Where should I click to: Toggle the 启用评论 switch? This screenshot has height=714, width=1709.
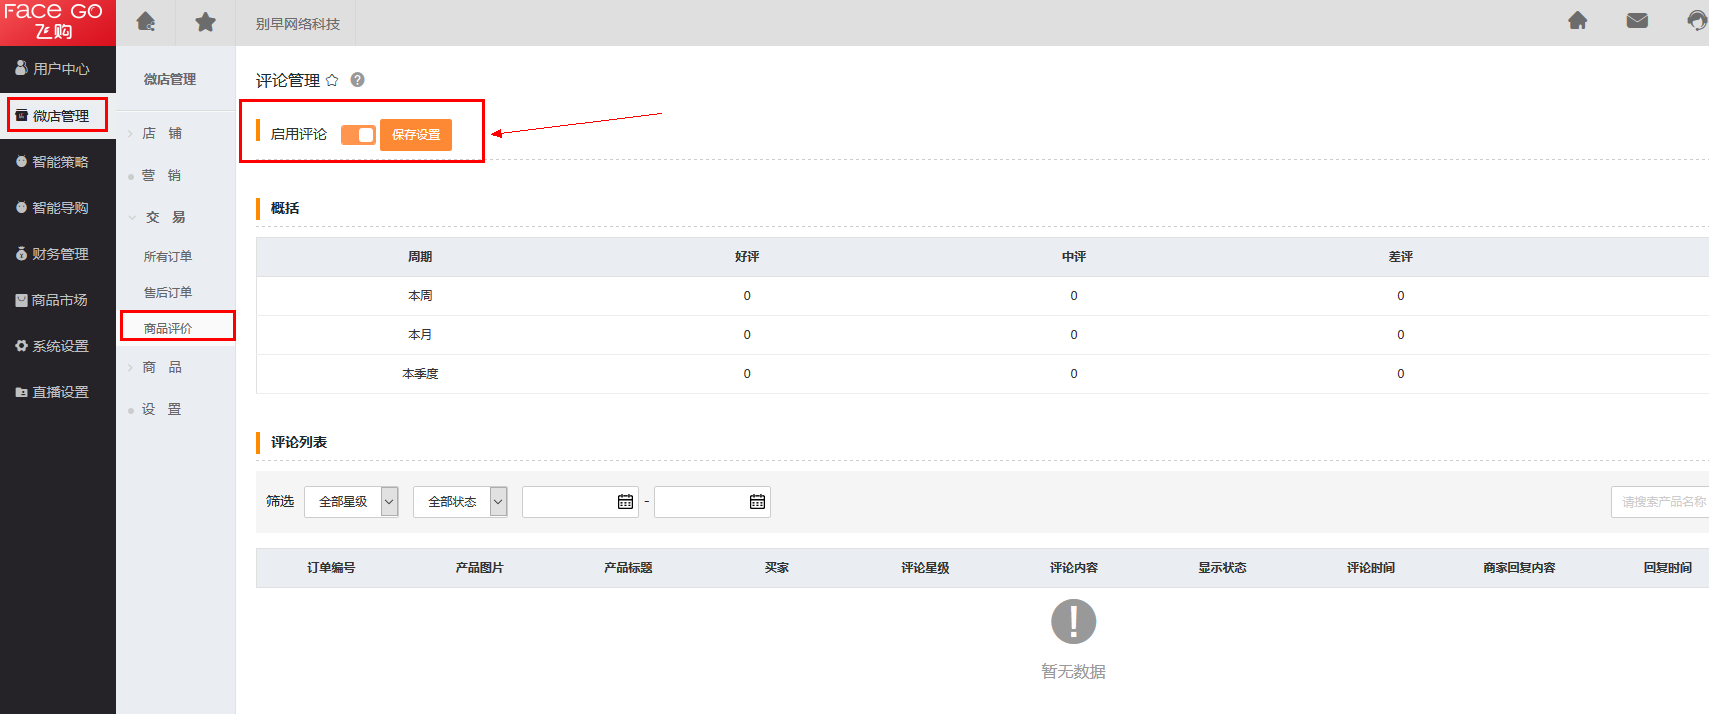click(358, 134)
